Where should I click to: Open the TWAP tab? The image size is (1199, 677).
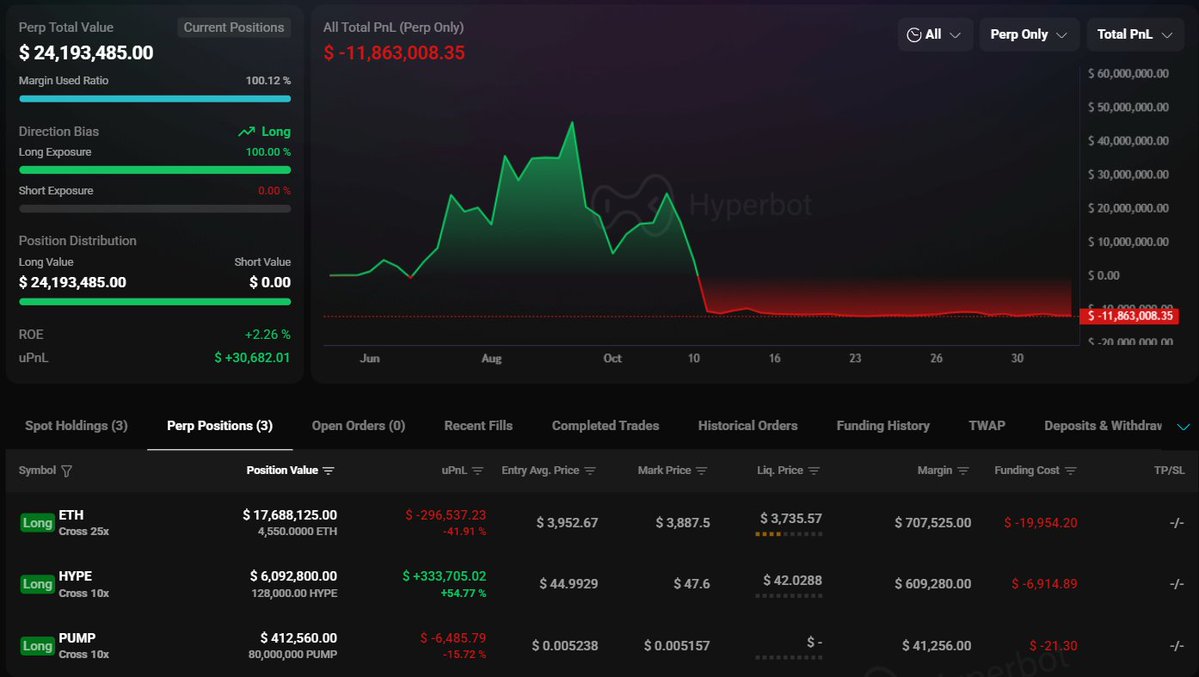click(x=987, y=425)
